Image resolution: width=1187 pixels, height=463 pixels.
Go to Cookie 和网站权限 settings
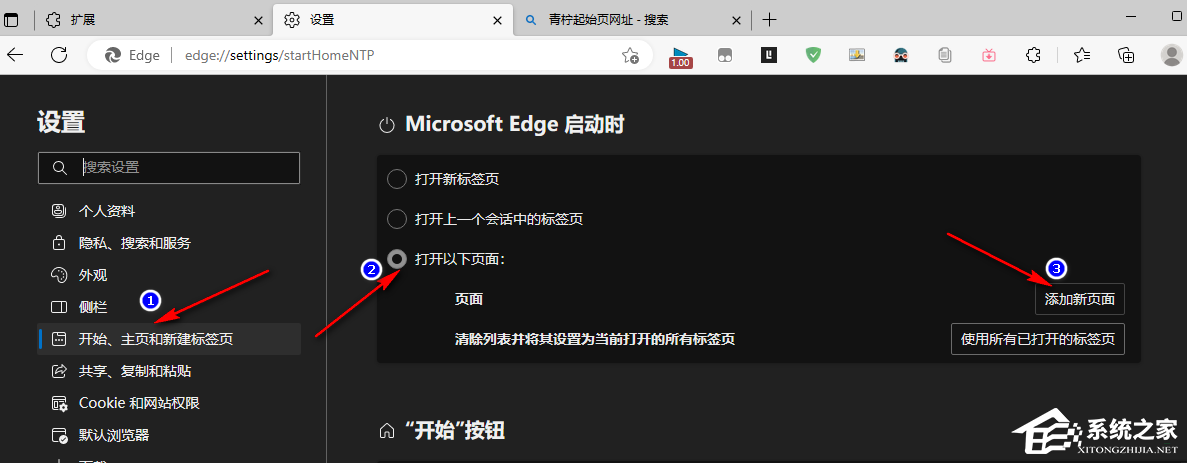tap(139, 403)
